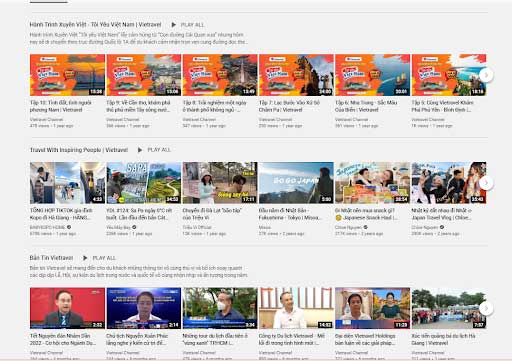Play all Bản Tin Vietravel videos
Screen dimensions: 512x361
pos(99,258)
